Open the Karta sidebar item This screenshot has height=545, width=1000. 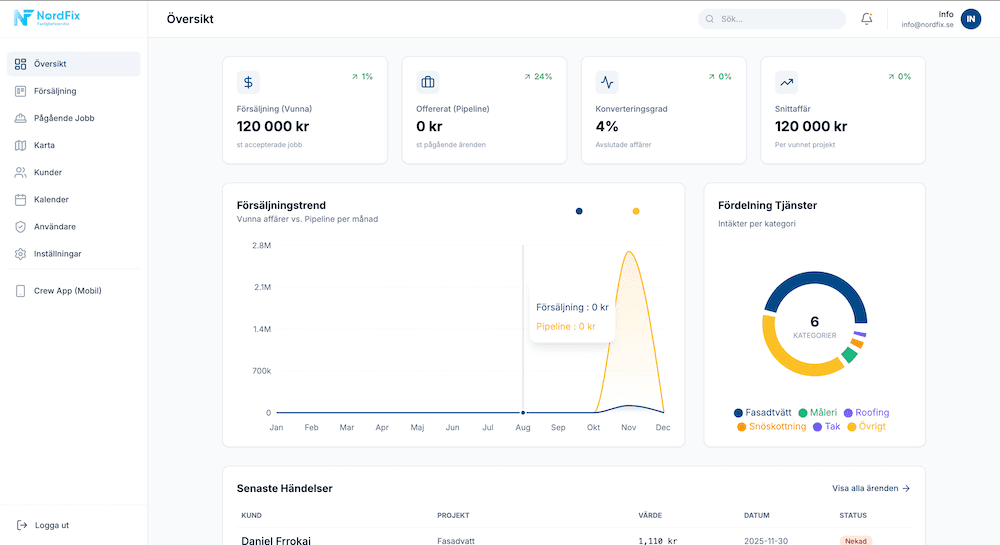coord(73,145)
